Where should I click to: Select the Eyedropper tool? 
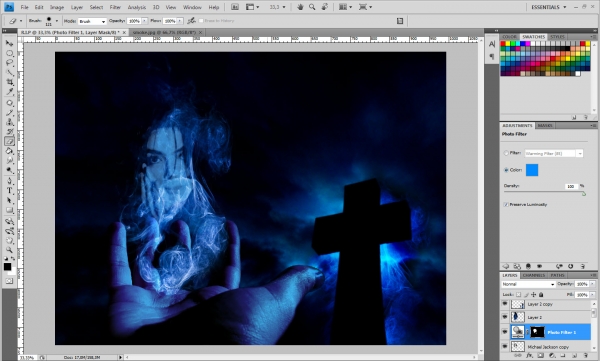9,91
